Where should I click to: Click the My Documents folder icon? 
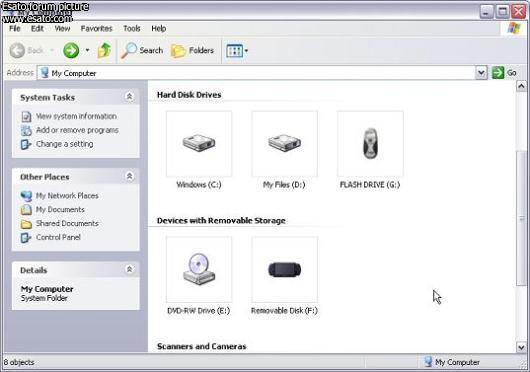point(26,209)
